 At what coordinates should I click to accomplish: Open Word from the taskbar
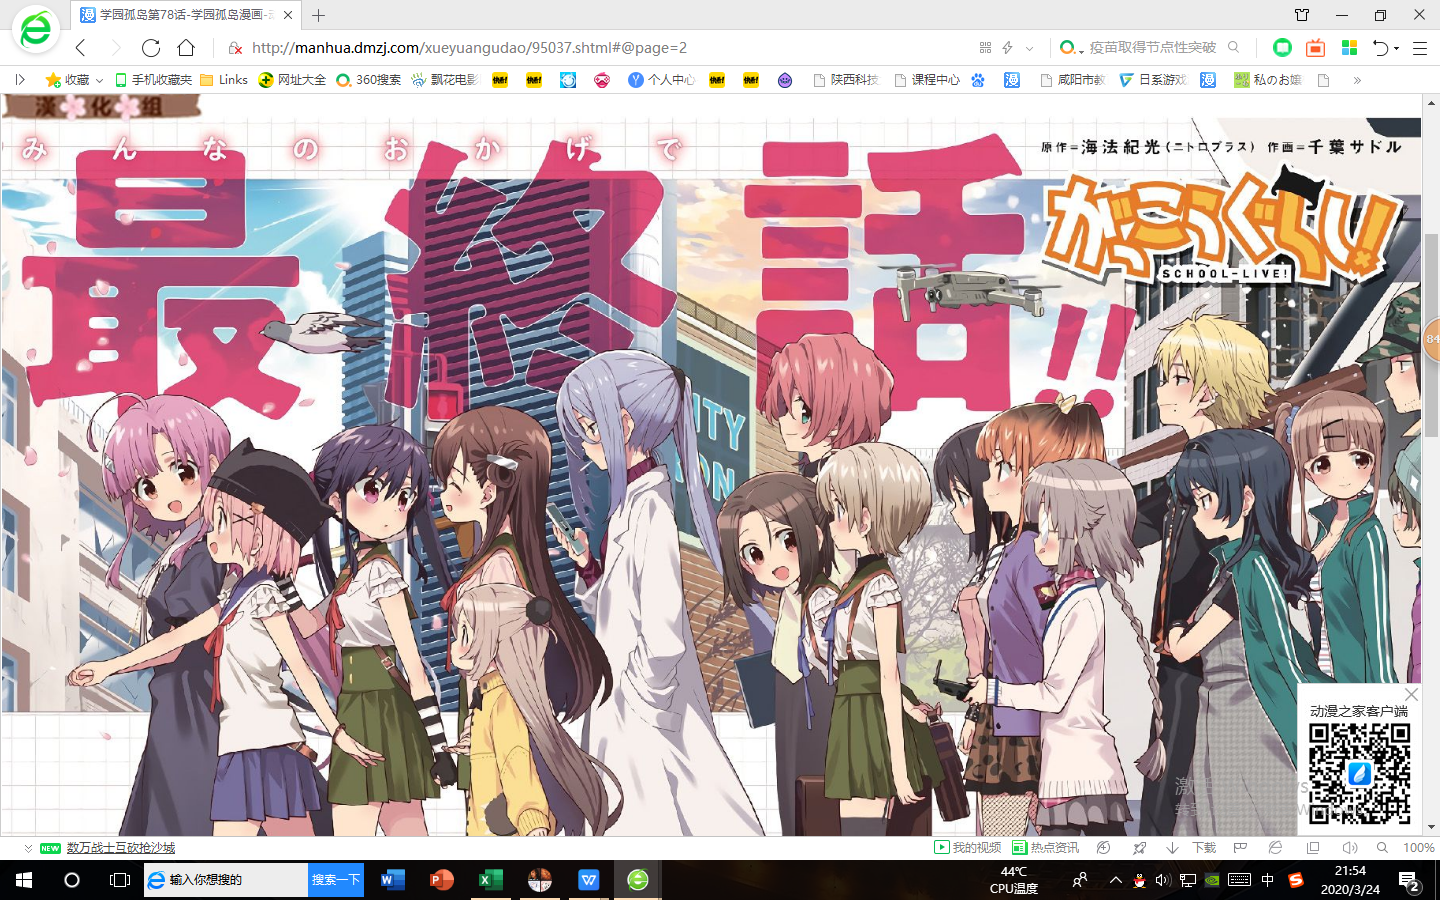(392, 880)
